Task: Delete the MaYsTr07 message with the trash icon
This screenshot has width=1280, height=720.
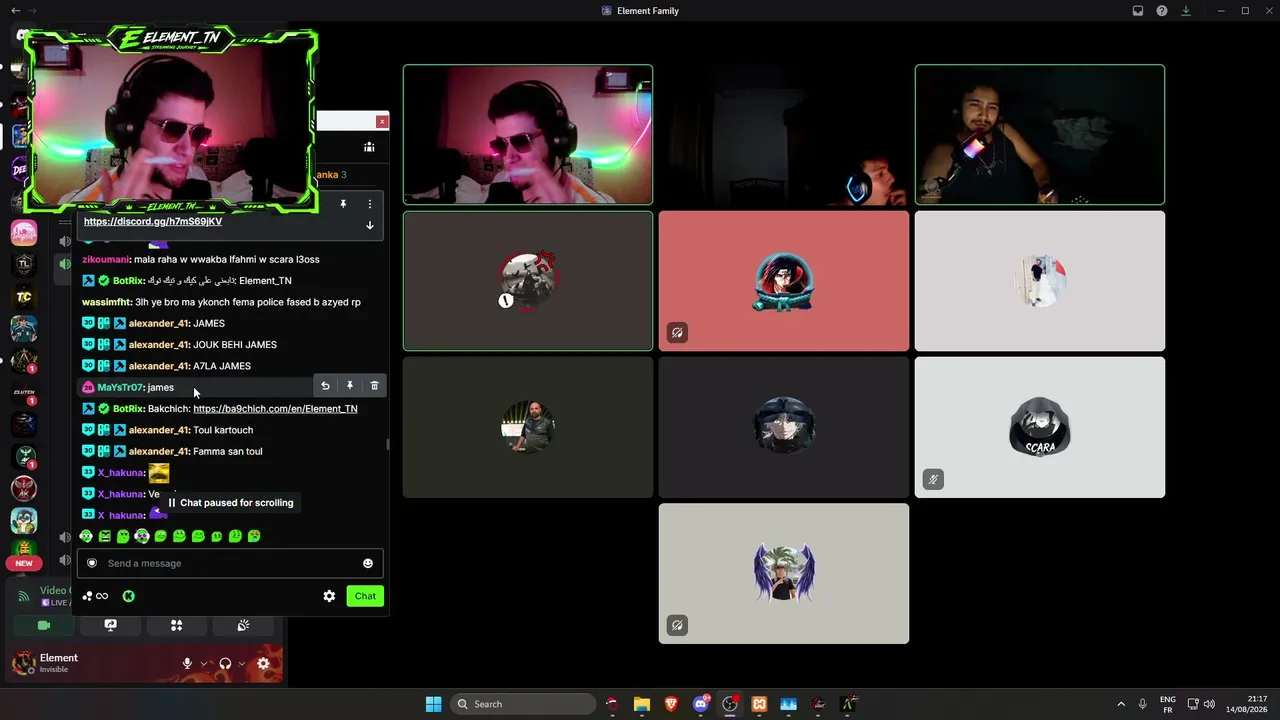Action: tap(375, 386)
